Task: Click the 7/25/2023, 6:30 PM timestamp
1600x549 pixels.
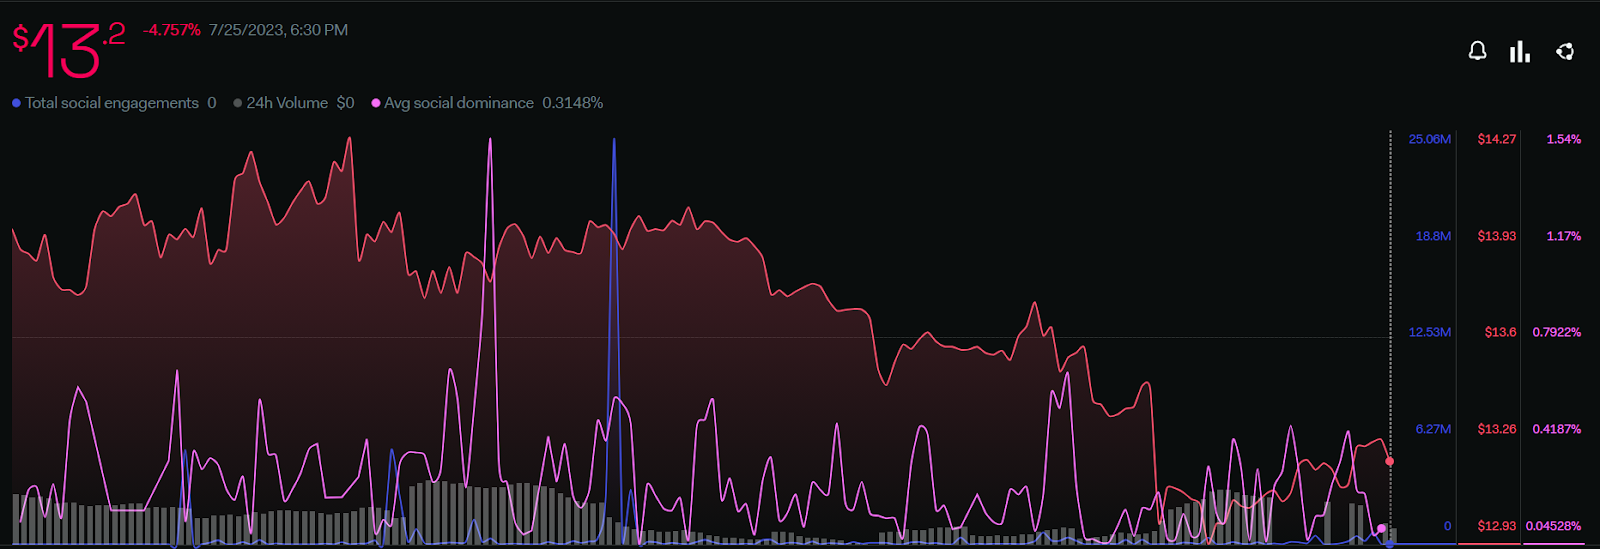Action: (278, 30)
